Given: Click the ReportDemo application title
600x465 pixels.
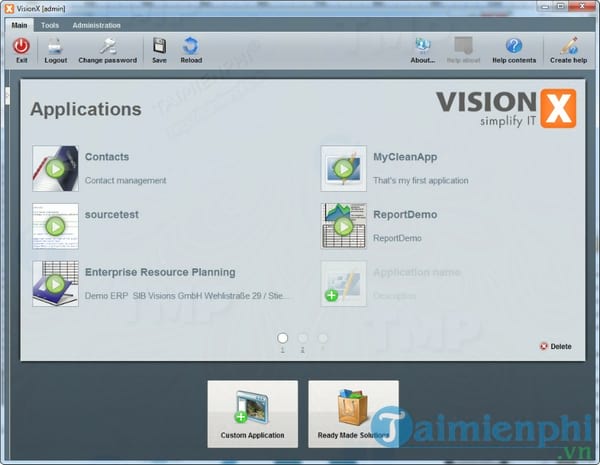Looking at the screenshot, I should coord(405,214).
